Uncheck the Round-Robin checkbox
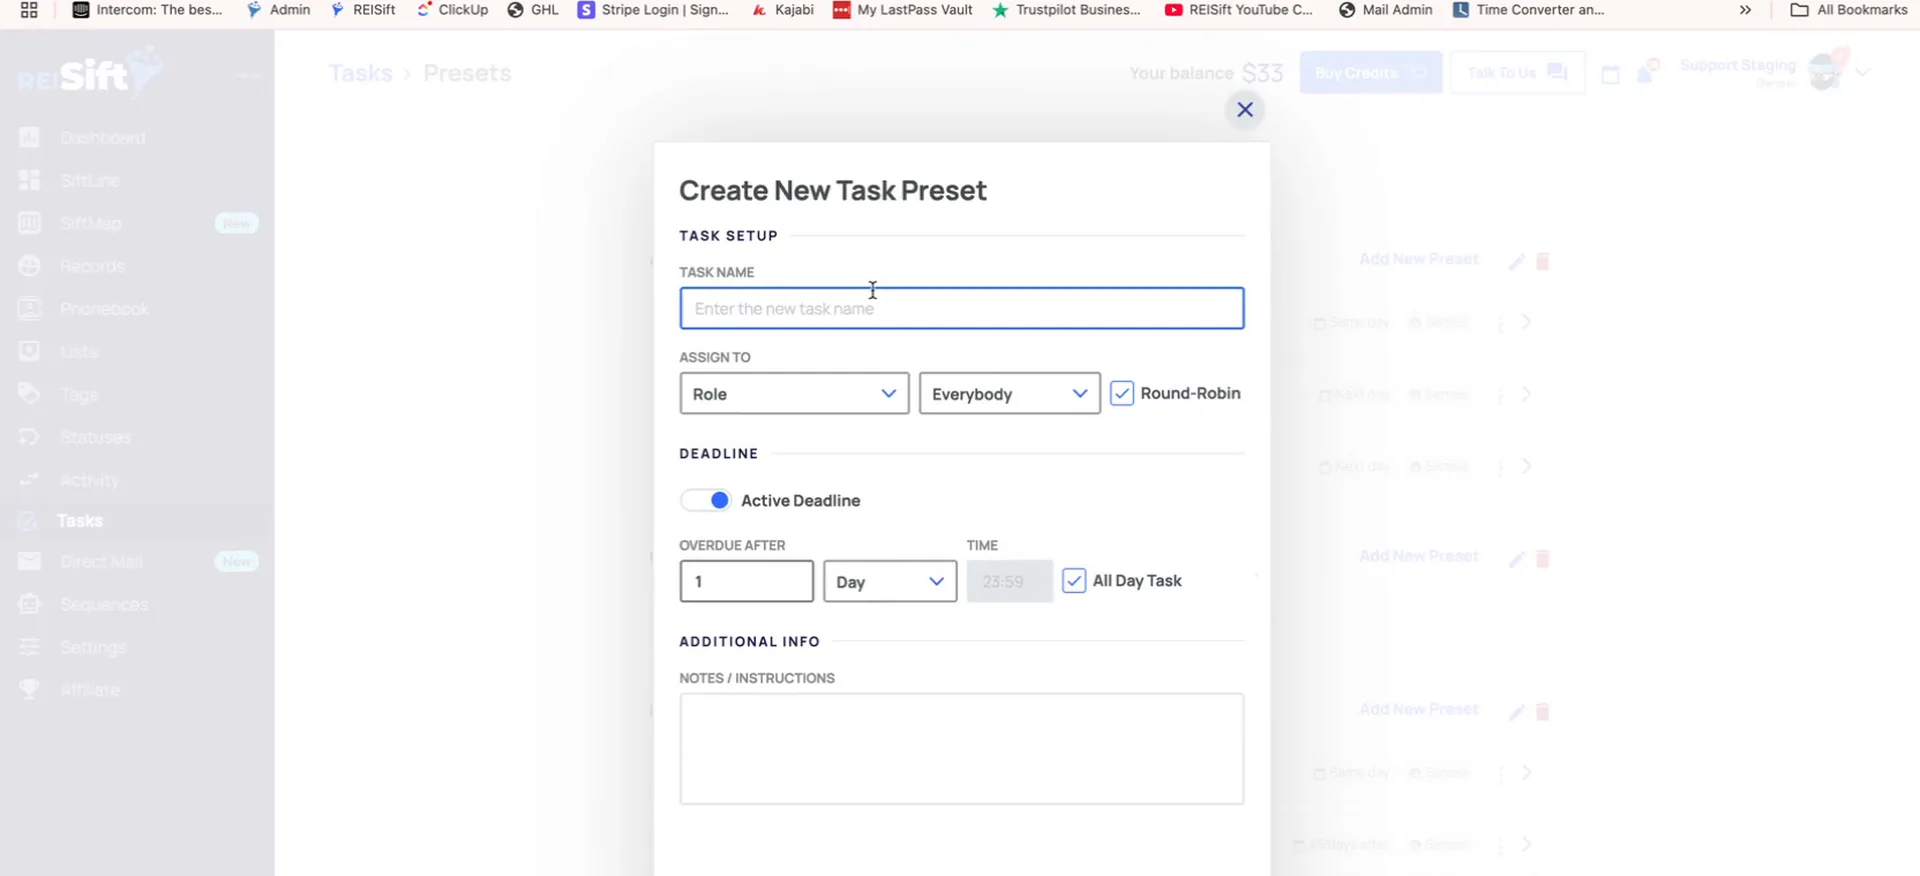Image resolution: width=1920 pixels, height=876 pixels. point(1122,393)
